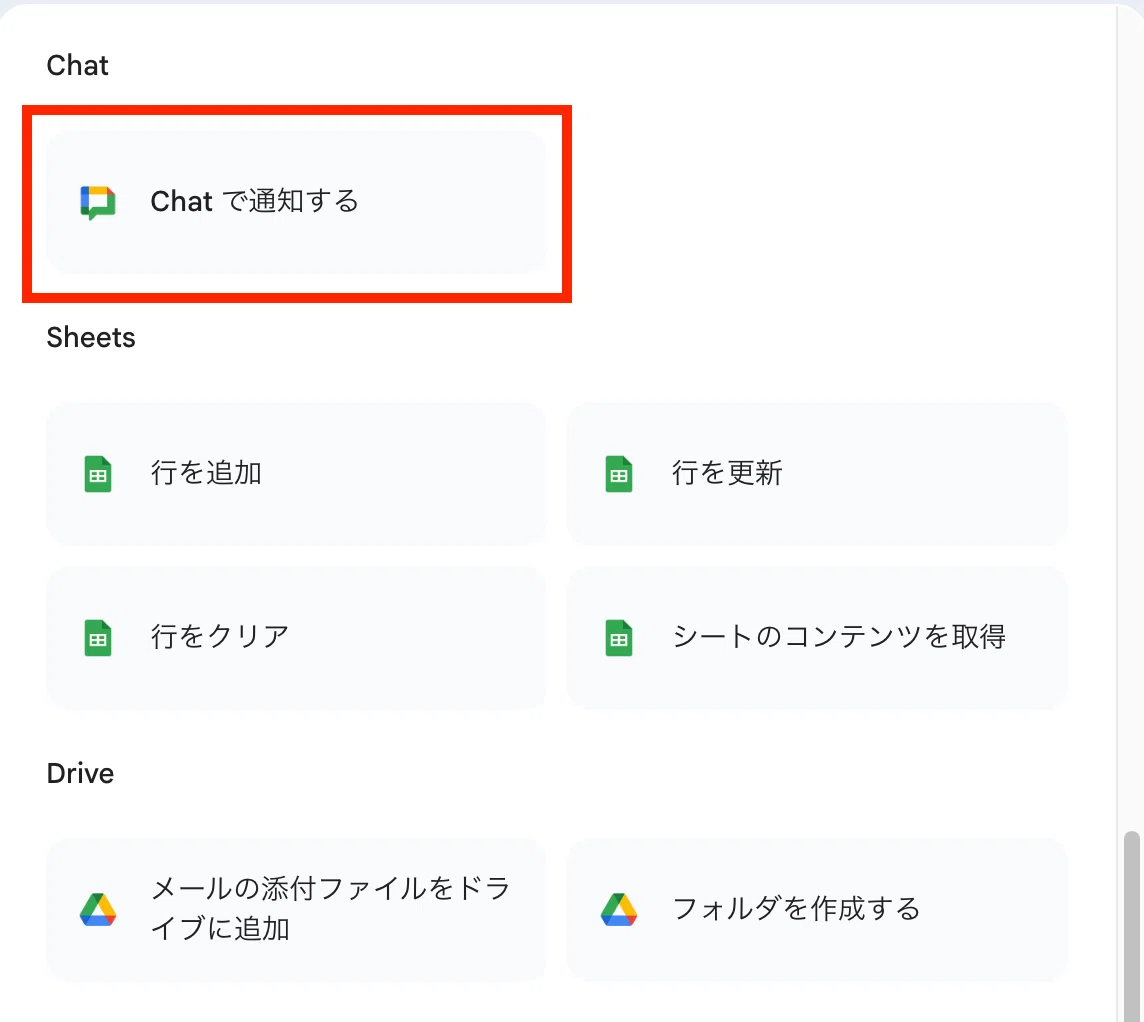Click the "Drive" section heading

[80, 773]
